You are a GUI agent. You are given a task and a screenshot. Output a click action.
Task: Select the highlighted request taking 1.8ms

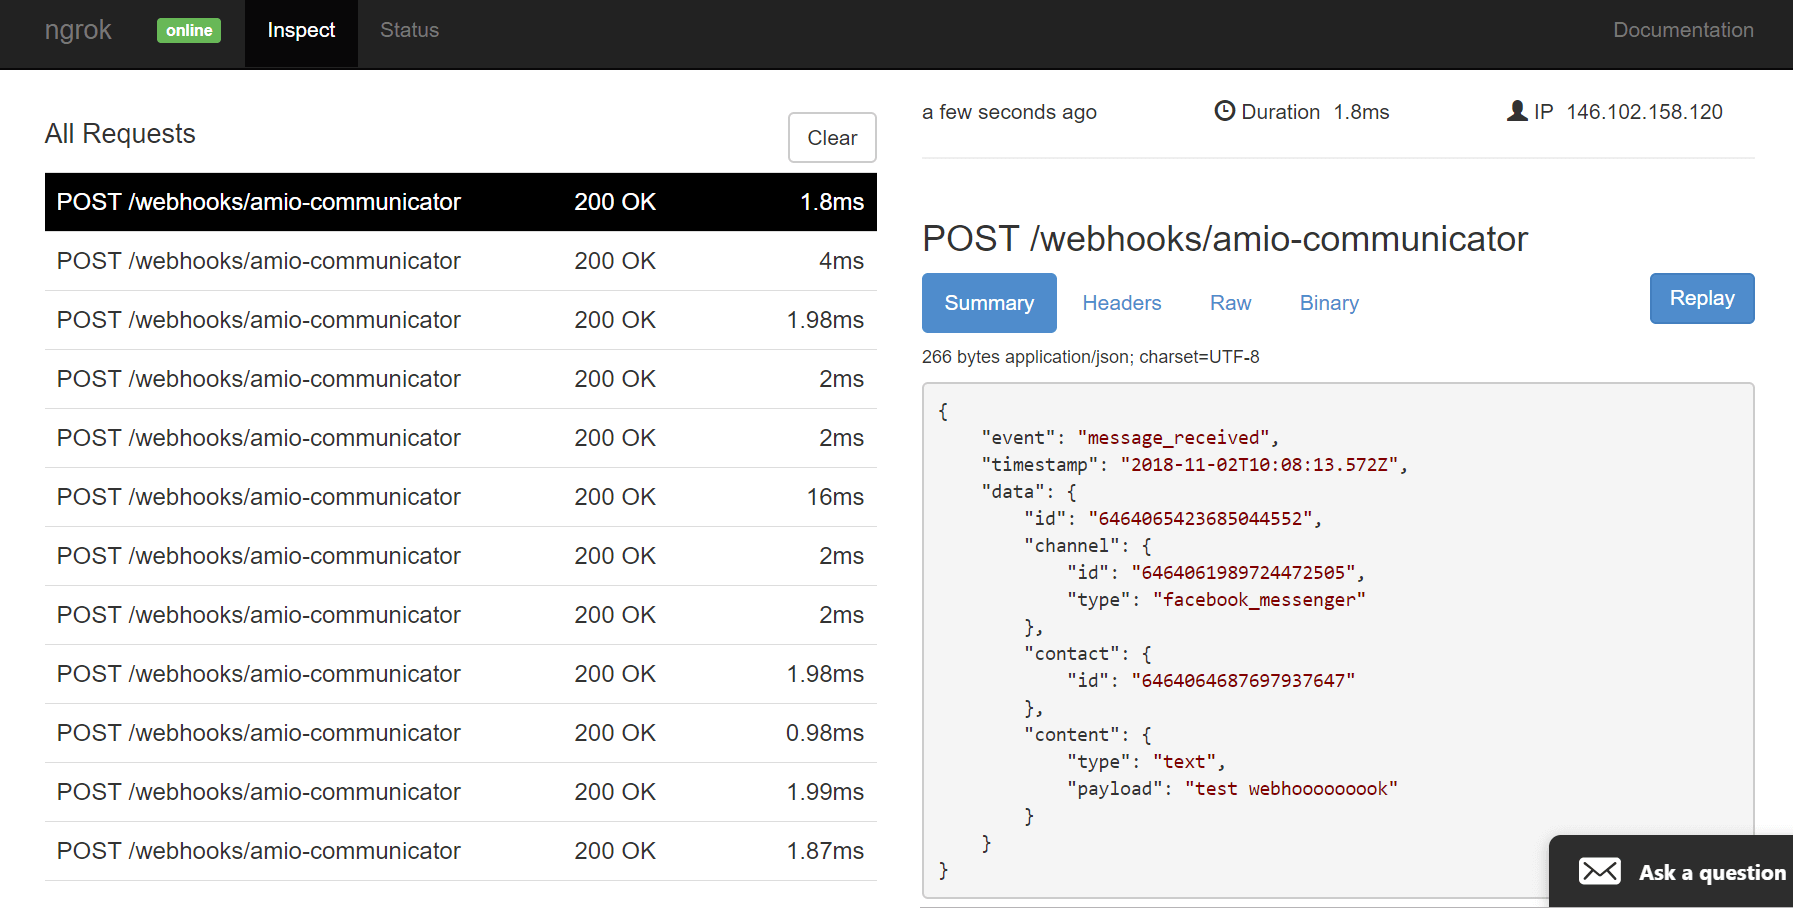[461, 202]
